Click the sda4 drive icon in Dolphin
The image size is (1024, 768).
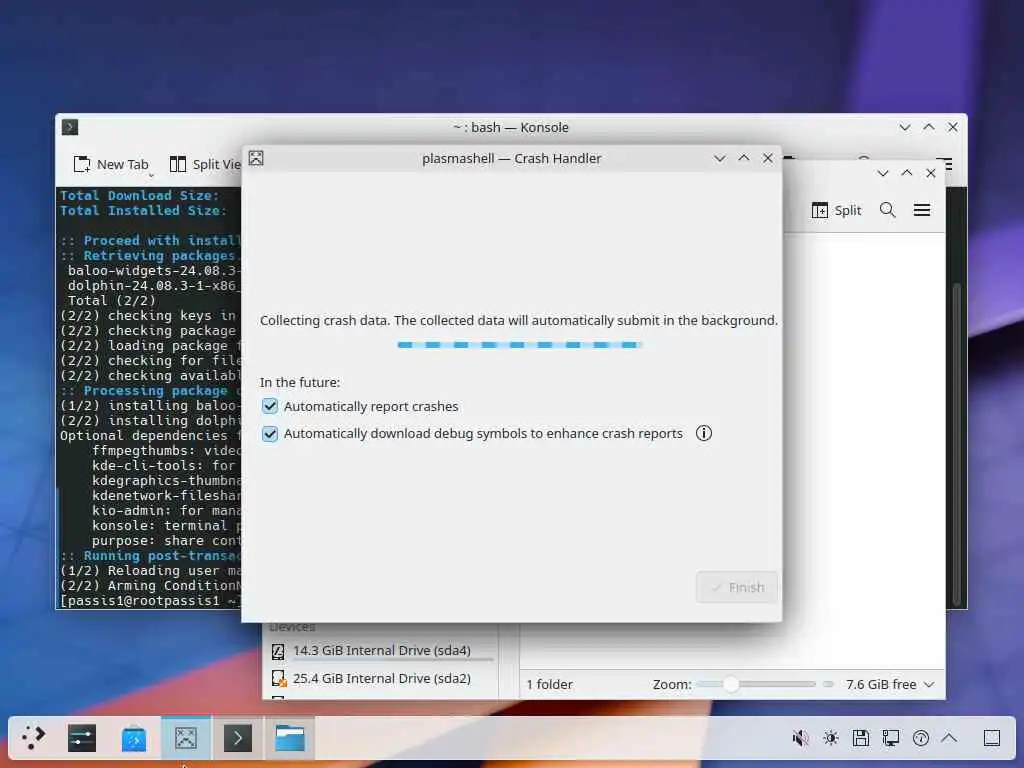[278, 650]
